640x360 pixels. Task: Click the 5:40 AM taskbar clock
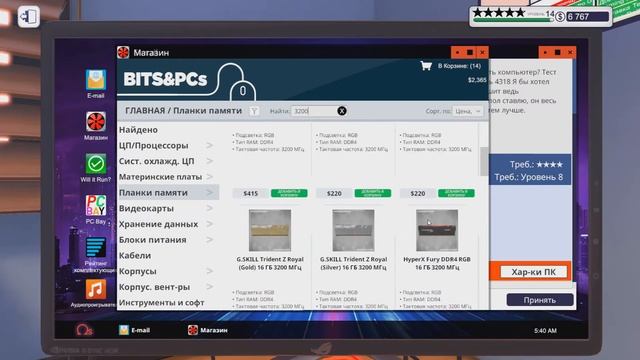coord(545,331)
